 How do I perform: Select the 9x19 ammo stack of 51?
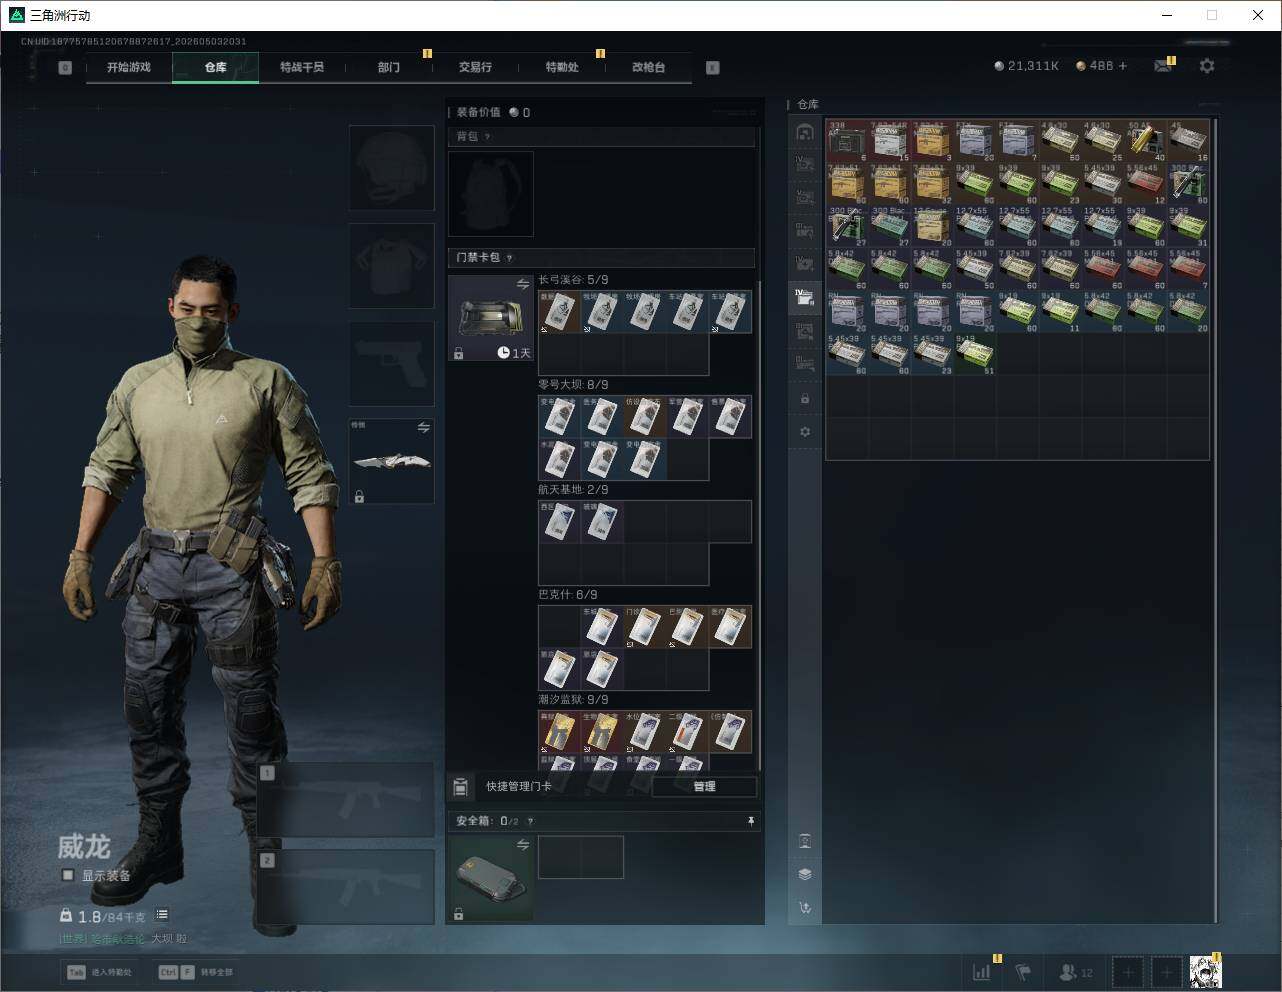pyautogui.click(x=975, y=355)
